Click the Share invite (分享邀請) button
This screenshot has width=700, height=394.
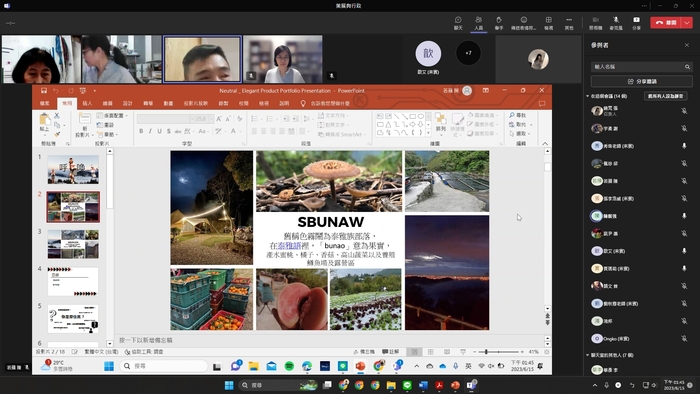pos(642,82)
